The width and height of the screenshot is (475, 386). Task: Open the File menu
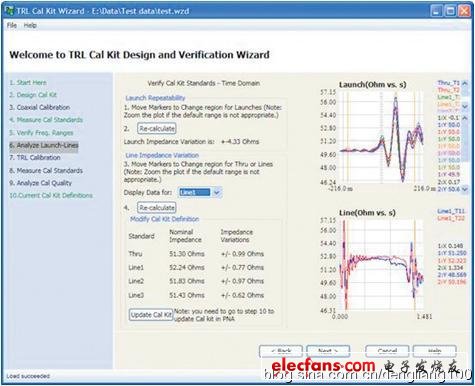12,25
